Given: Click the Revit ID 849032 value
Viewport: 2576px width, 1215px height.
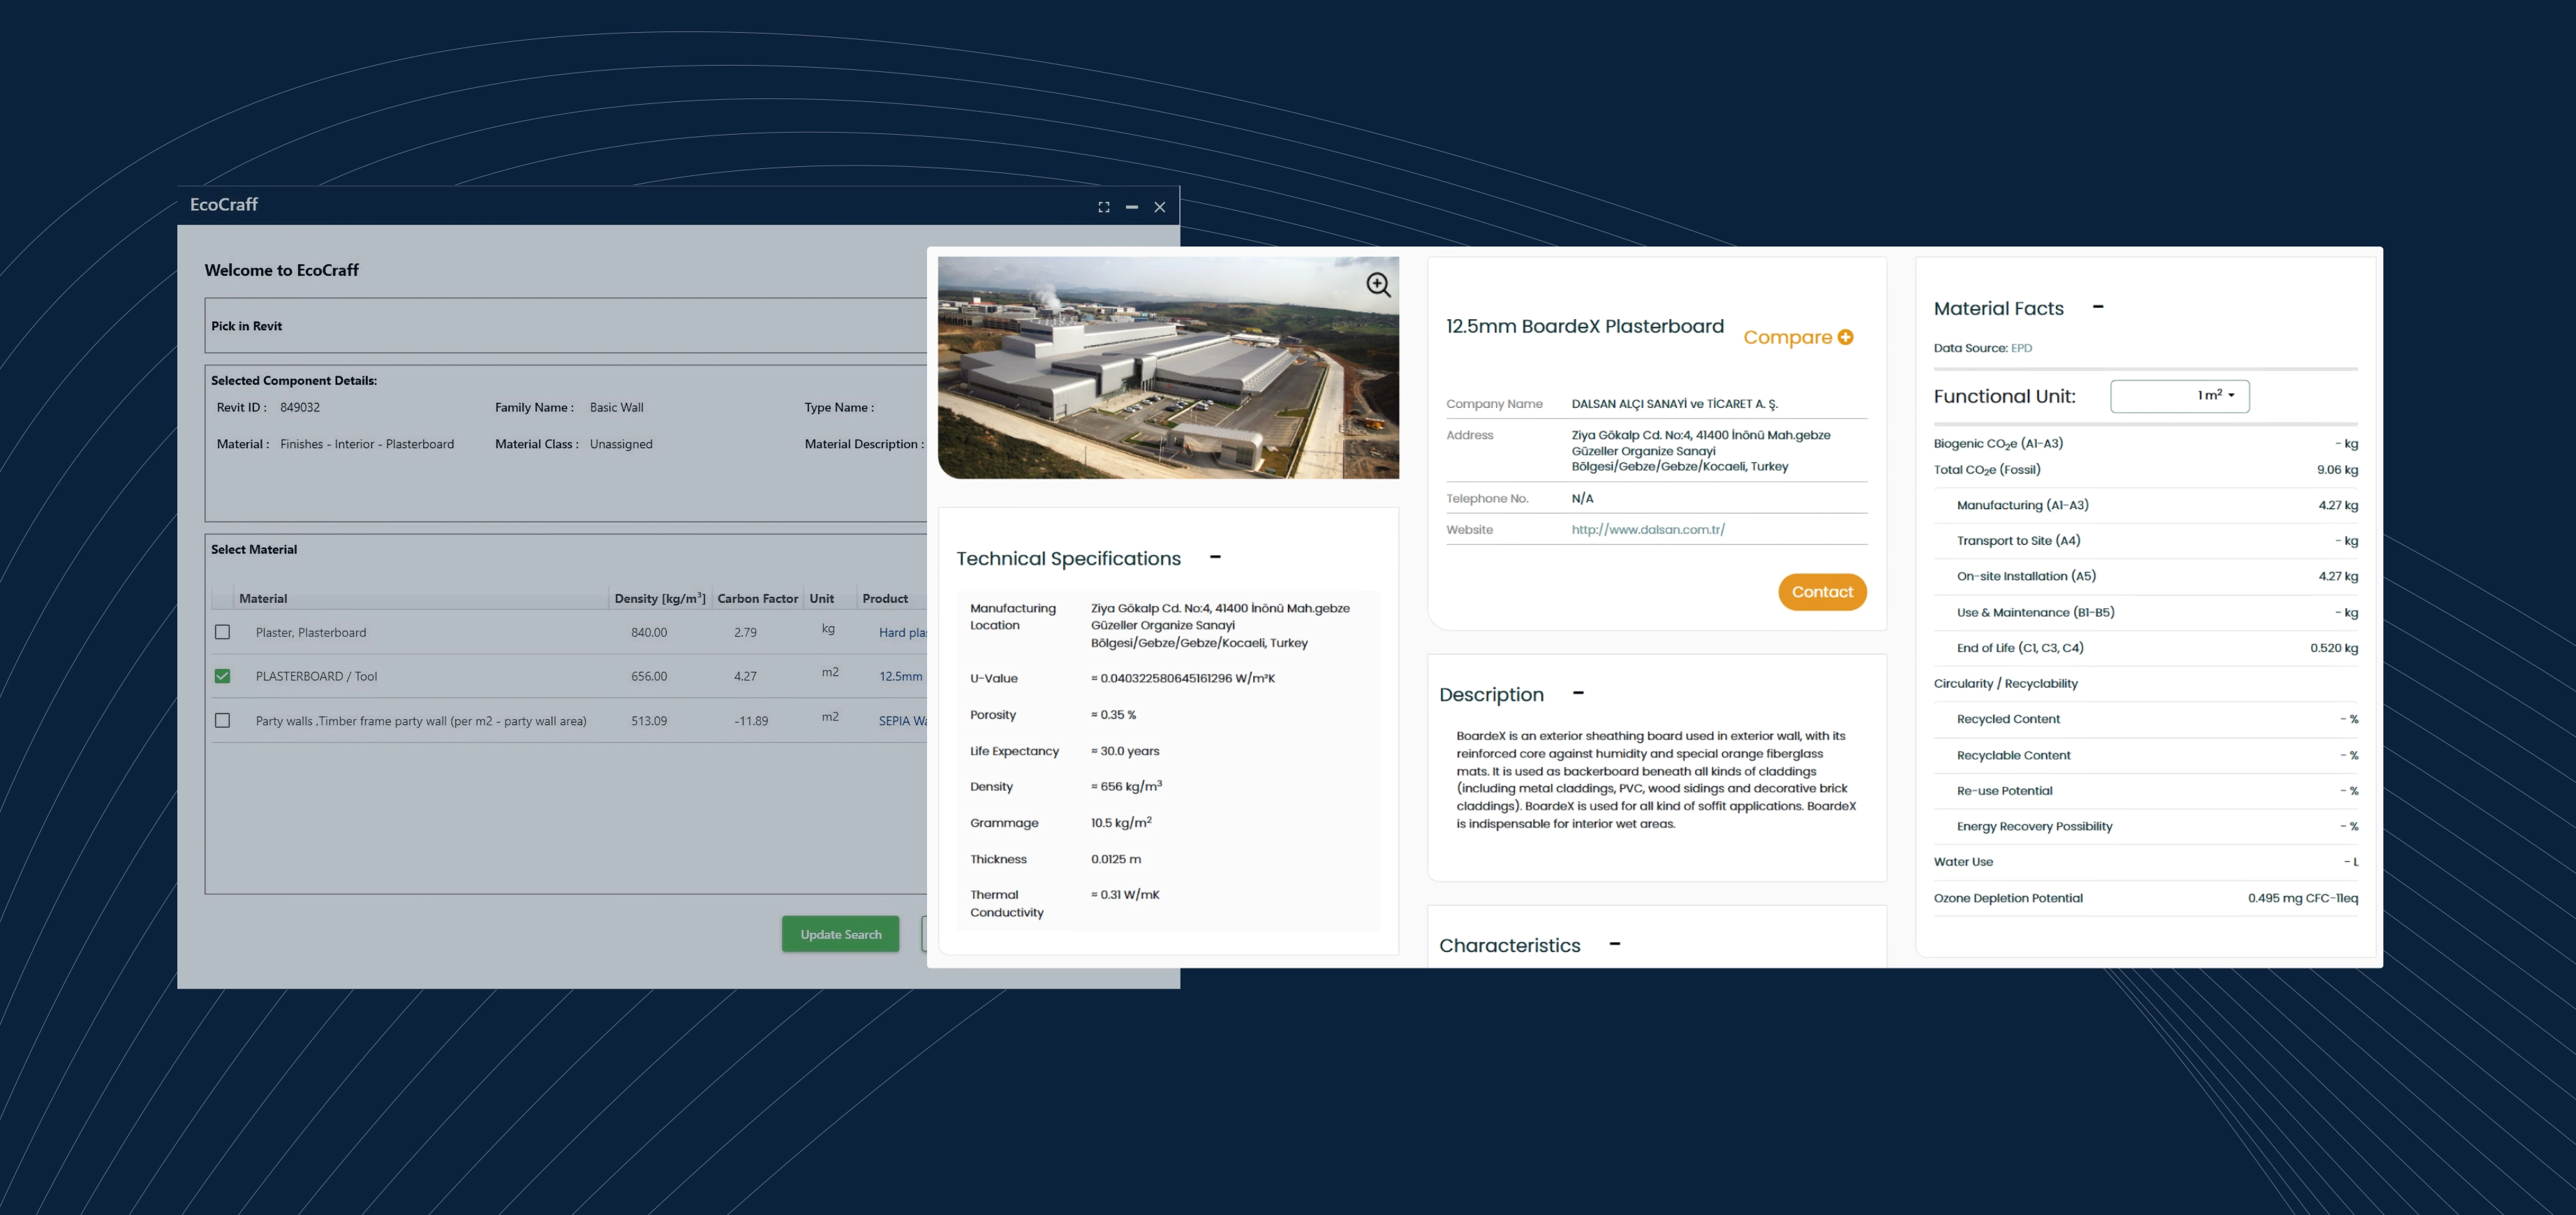Looking at the screenshot, I should coord(300,408).
